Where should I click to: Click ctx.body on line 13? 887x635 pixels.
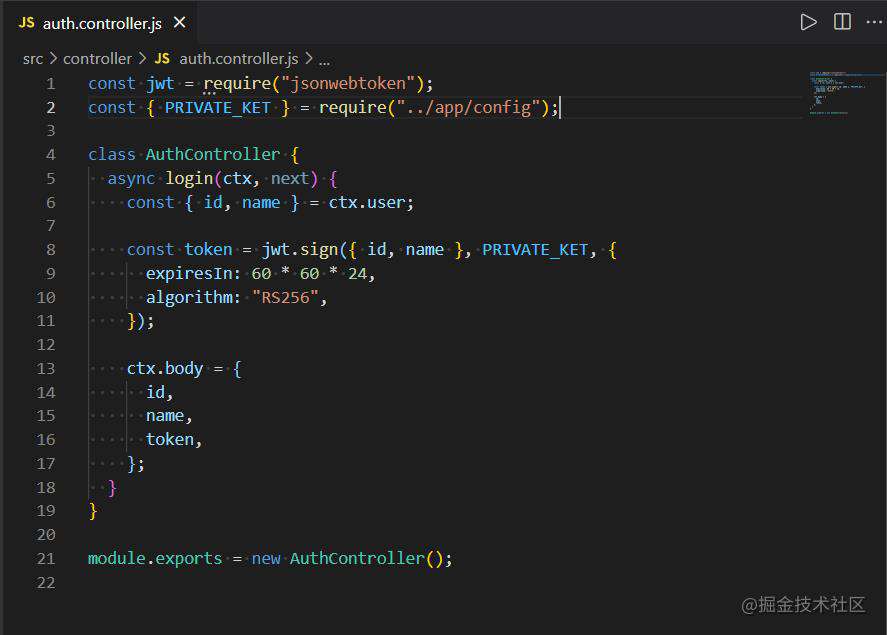tap(165, 369)
